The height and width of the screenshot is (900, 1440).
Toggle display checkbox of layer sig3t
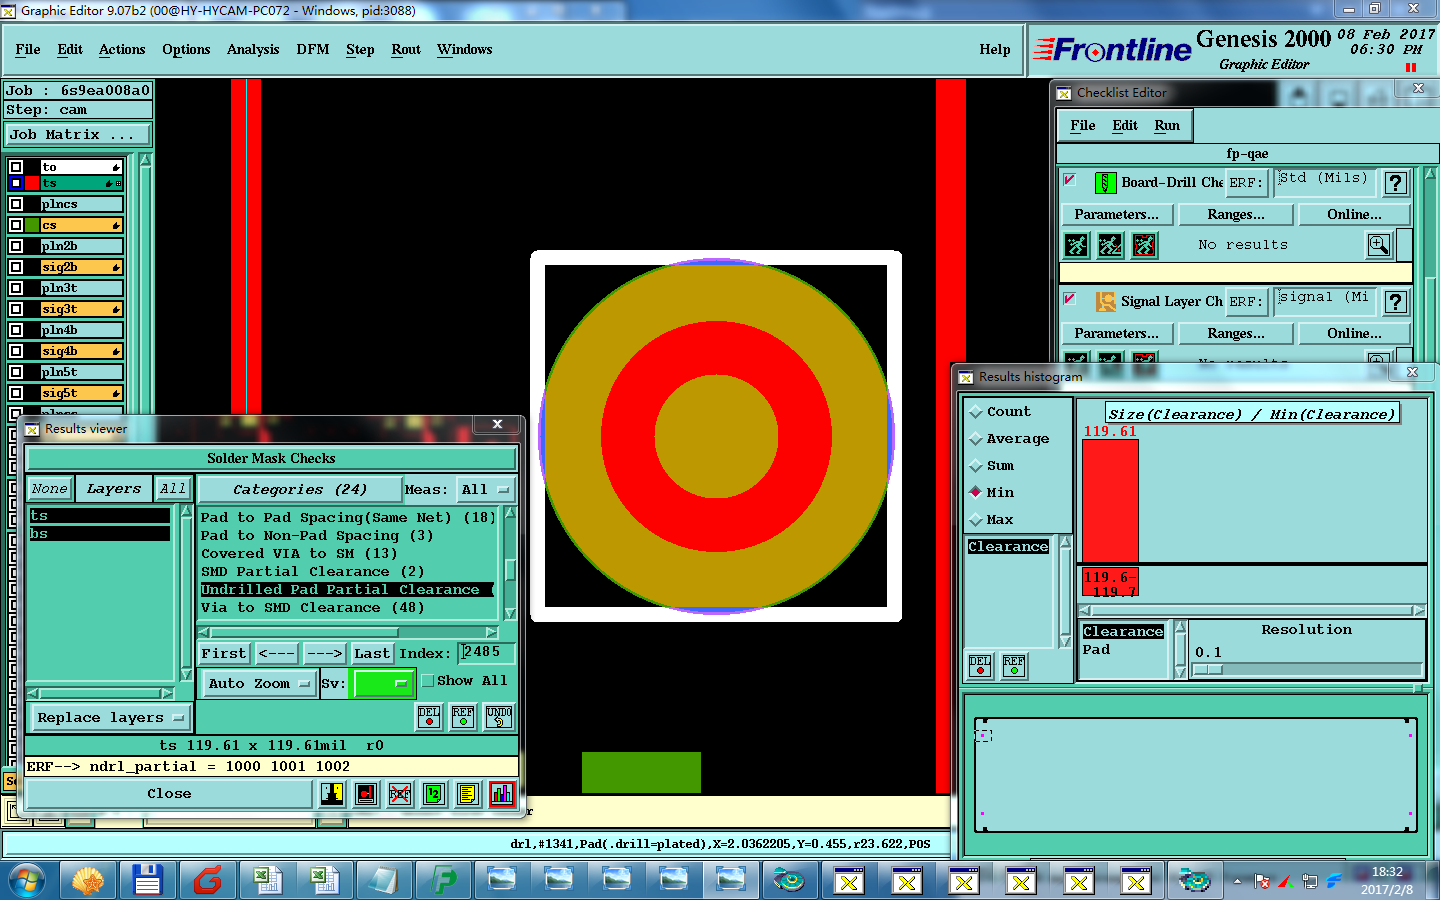click(x=16, y=309)
